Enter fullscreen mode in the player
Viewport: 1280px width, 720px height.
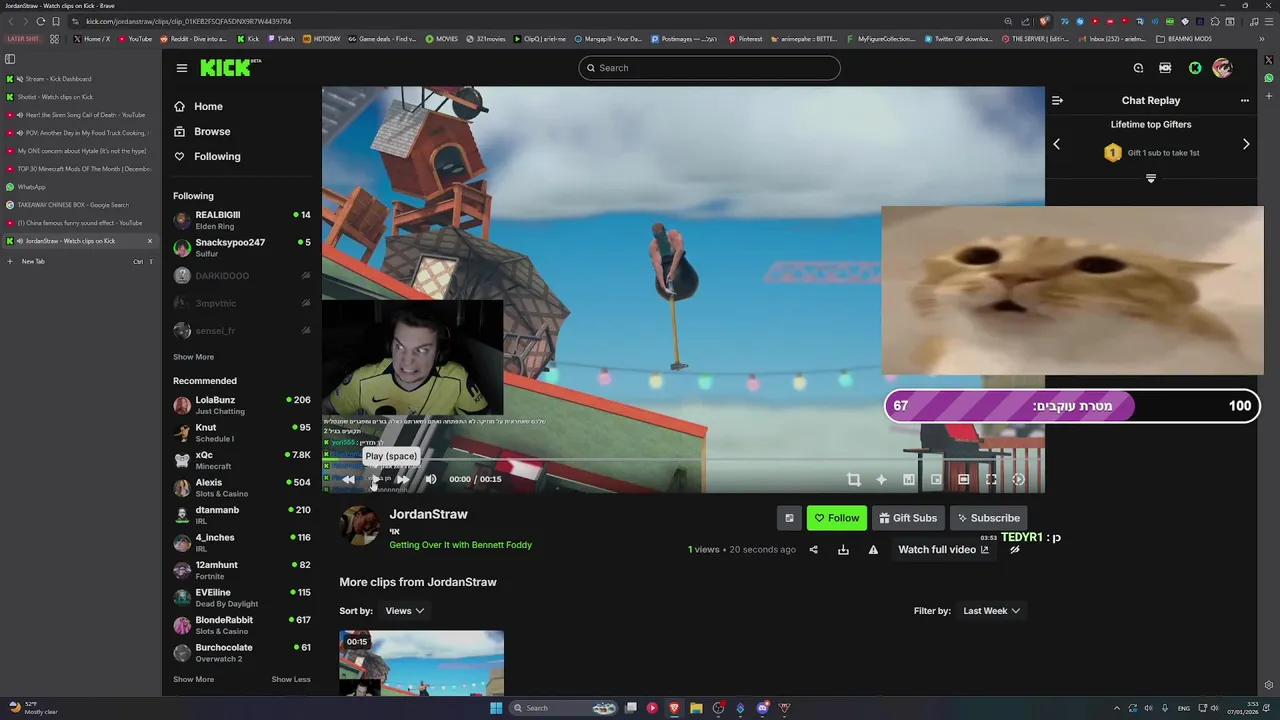point(991,479)
